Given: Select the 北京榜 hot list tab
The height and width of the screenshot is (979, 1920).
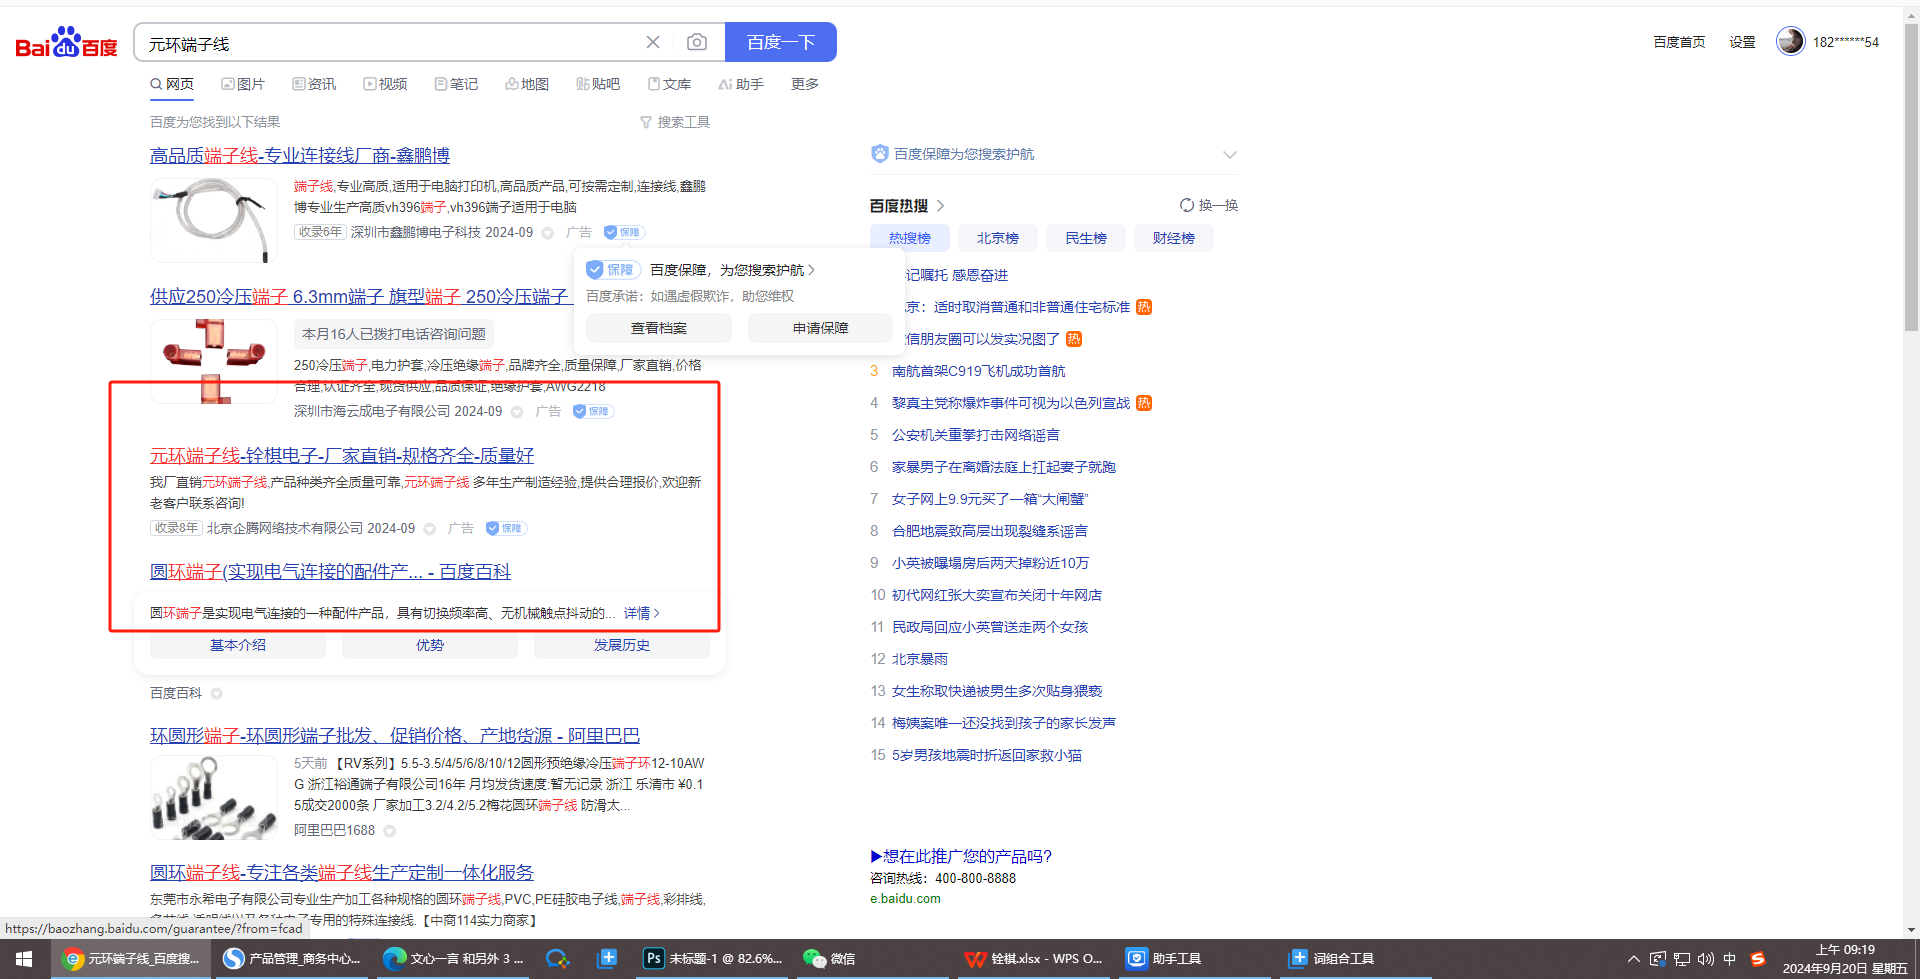Looking at the screenshot, I should 997,238.
